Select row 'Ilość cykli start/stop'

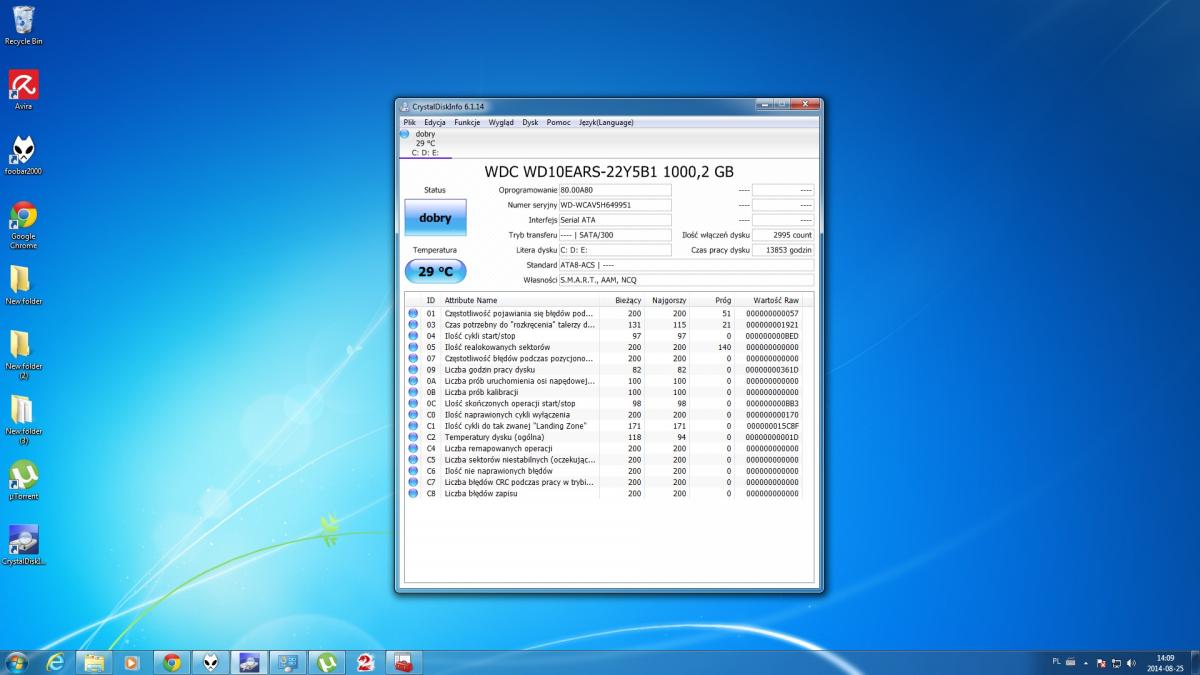pyautogui.click(x=609, y=336)
